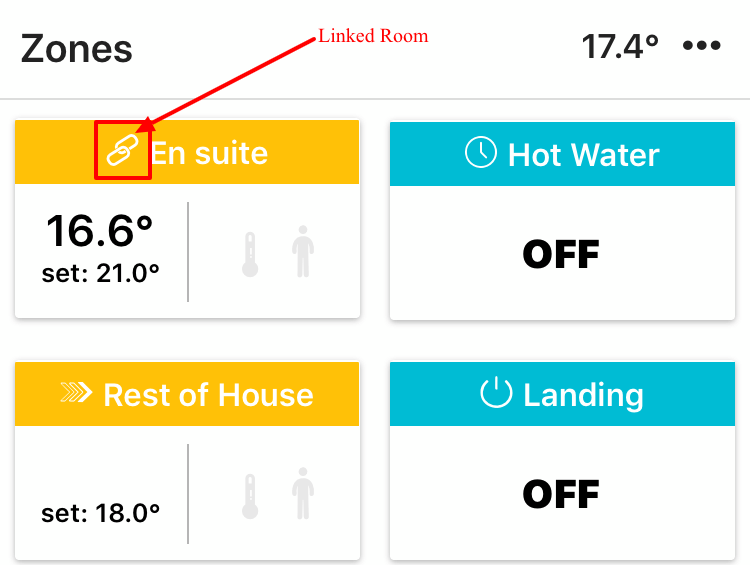Toggle Landing OFF status

(x=561, y=494)
